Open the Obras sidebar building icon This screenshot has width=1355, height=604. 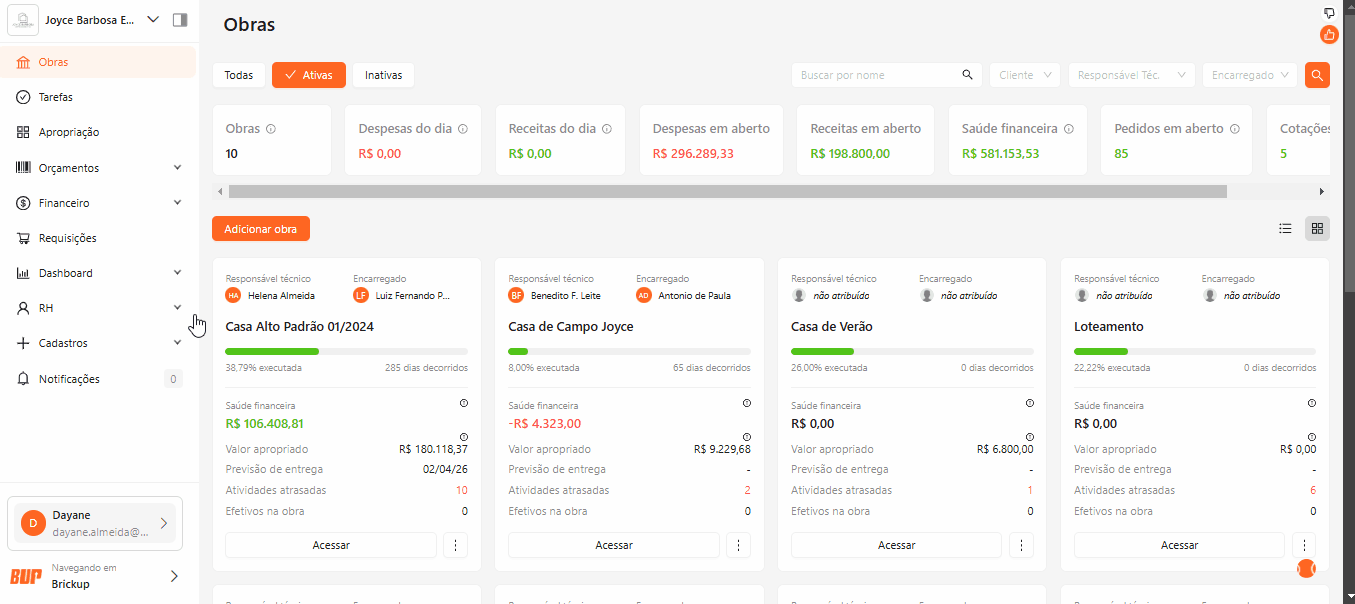[23, 62]
